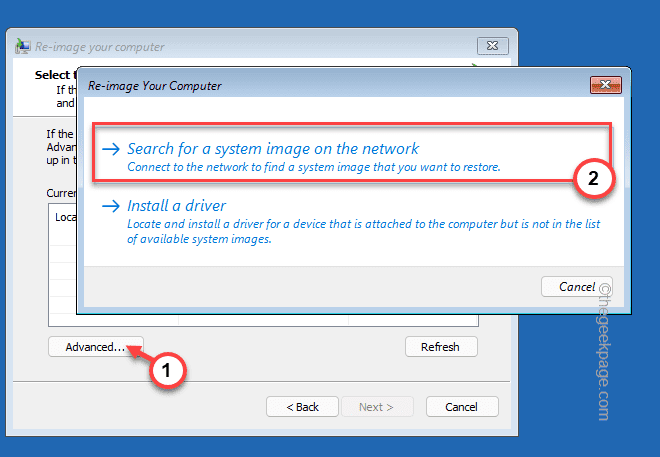Click the red circled number 1 badge
The width and height of the screenshot is (660, 457).
(x=167, y=370)
